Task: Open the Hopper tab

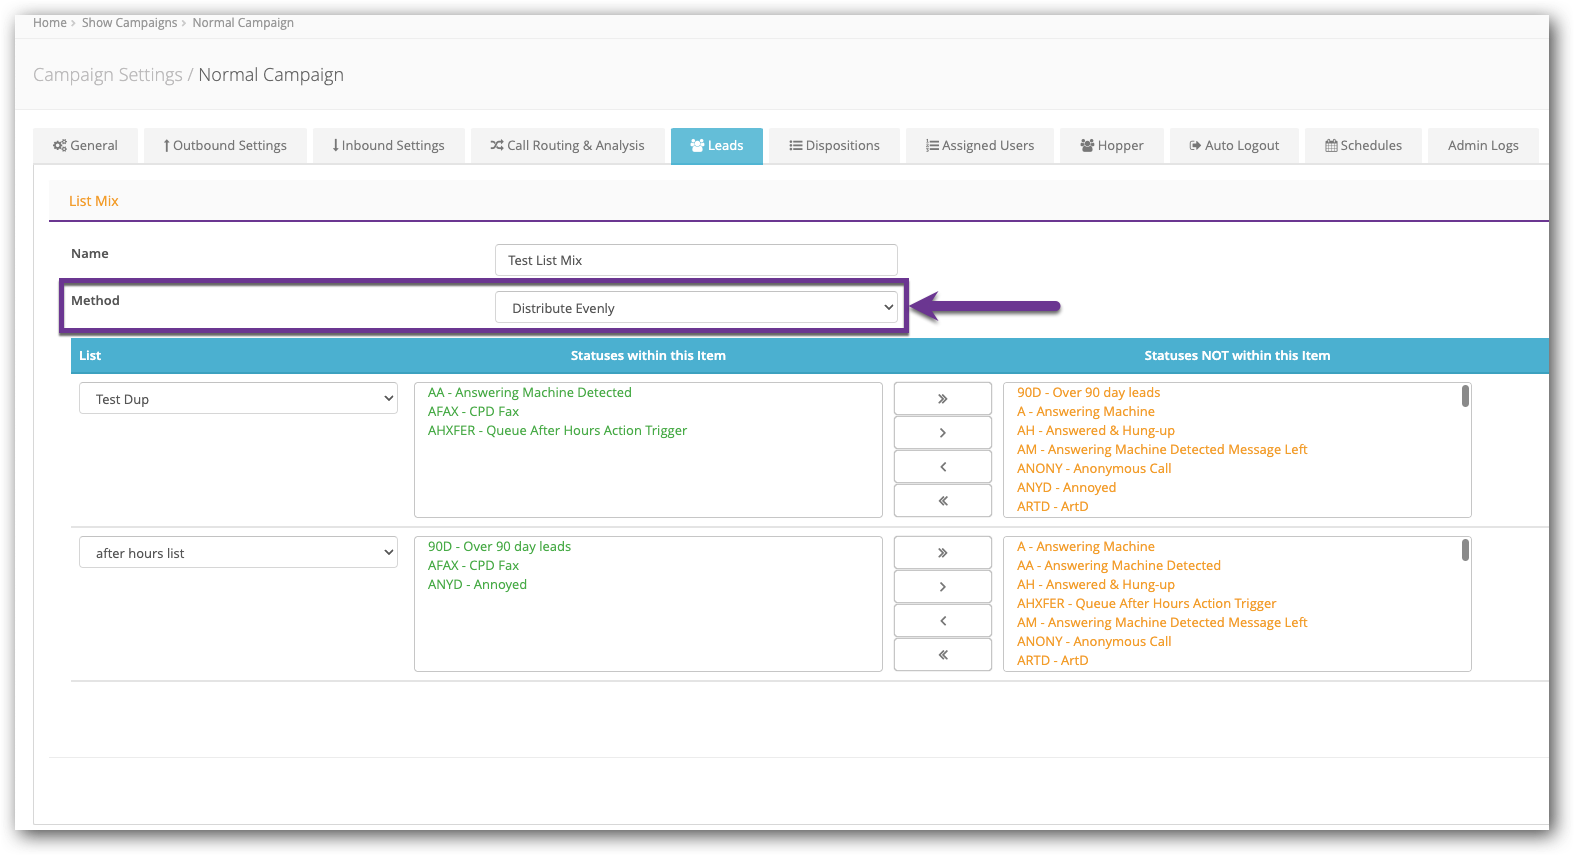Action: pos(1111,145)
